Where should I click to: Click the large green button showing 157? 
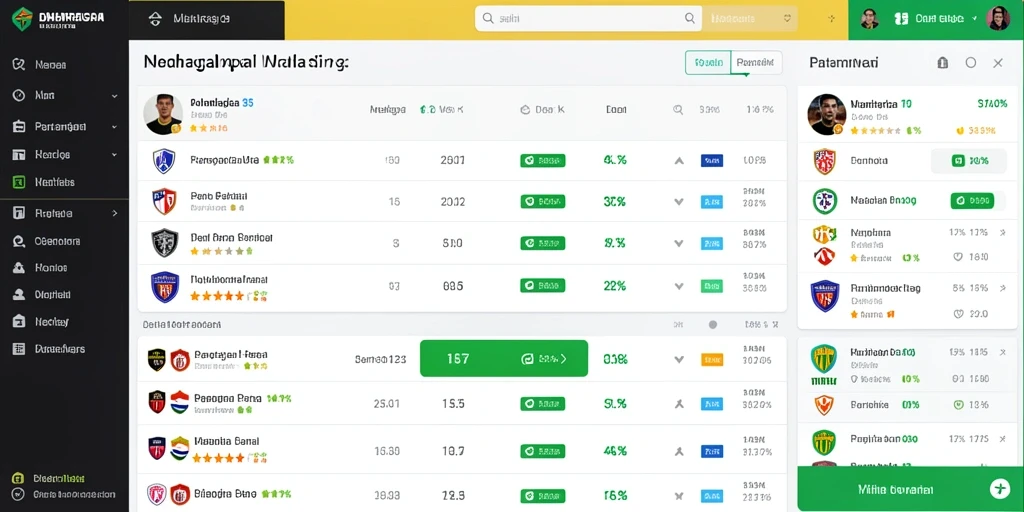point(504,359)
